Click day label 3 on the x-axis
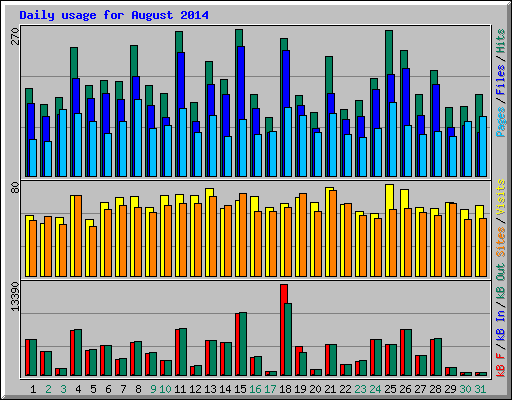This screenshot has height=400, width=512. pos(63,389)
